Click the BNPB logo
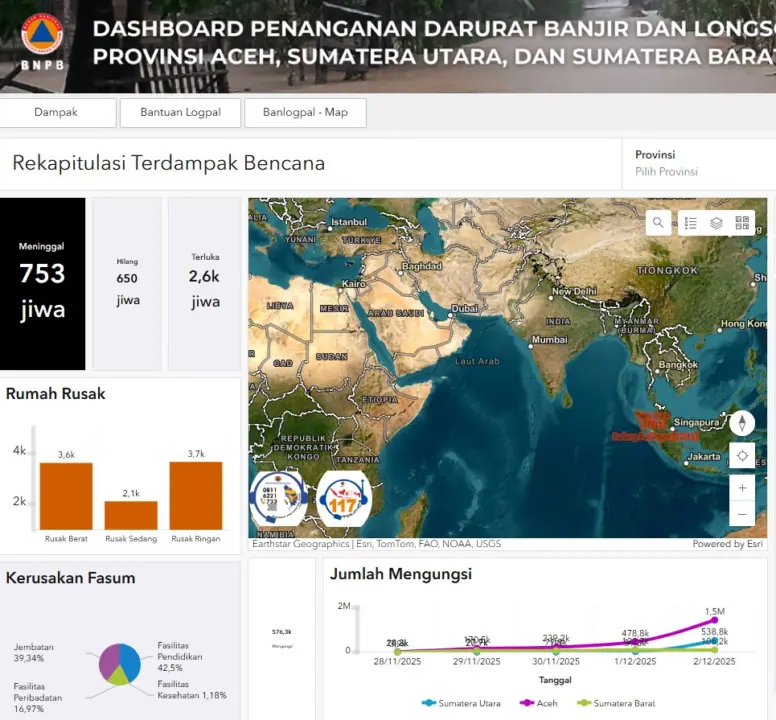The image size is (776, 720). (x=42, y=42)
